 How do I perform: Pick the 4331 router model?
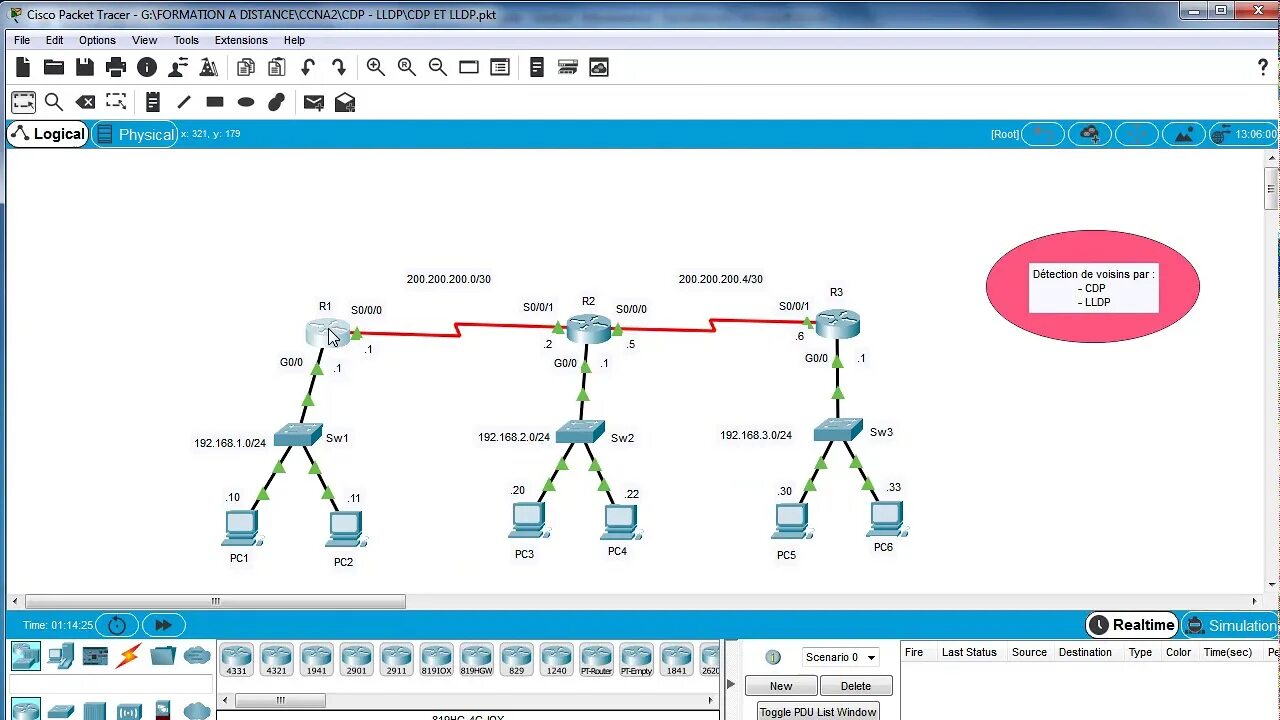coord(236,660)
